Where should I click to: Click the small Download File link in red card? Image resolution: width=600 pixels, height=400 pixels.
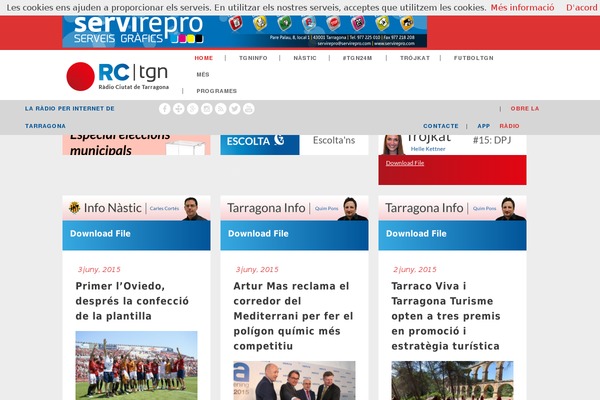pyautogui.click(x=405, y=163)
